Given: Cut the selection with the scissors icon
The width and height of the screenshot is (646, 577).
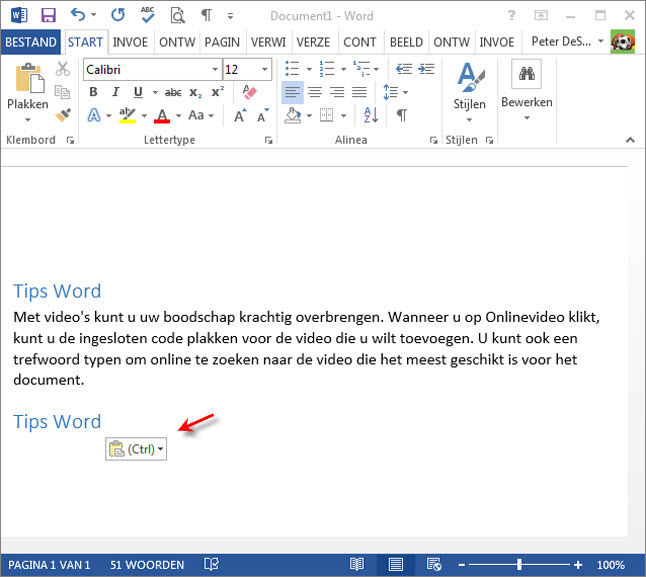Looking at the screenshot, I should [x=63, y=69].
